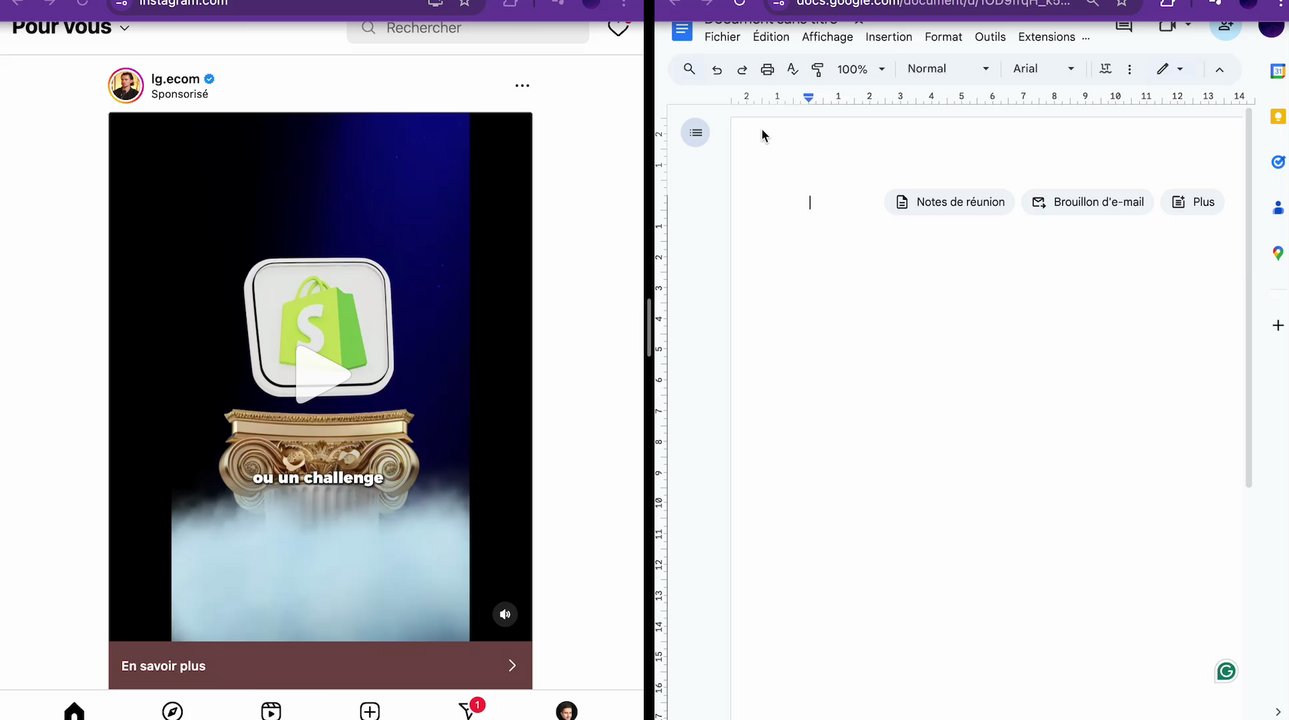1289x720 pixels.
Task: Open Google Docs home icon
Action: click(682, 29)
